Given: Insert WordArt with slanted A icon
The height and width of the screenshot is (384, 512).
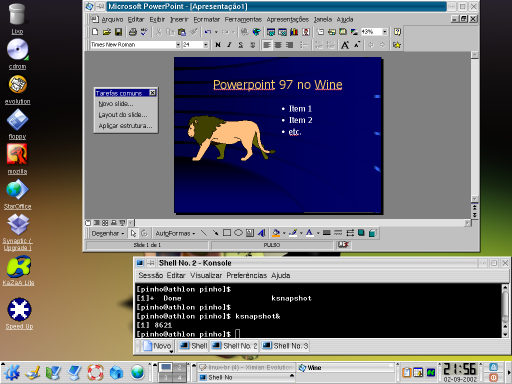Looking at the screenshot, I should (x=261, y=233).
